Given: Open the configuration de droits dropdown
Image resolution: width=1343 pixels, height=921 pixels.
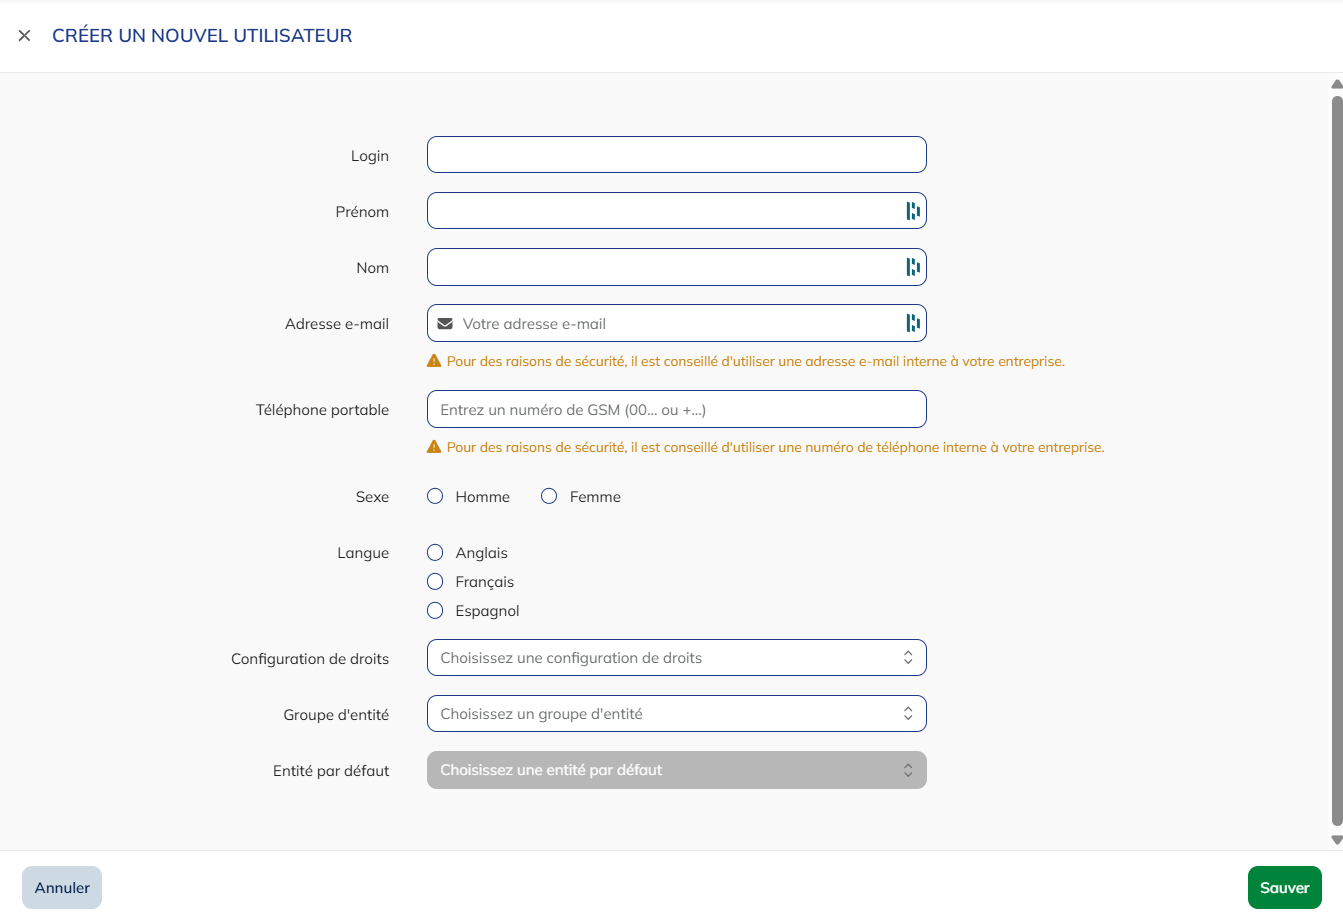Looking at the screenshot, I should pos(677,657).
